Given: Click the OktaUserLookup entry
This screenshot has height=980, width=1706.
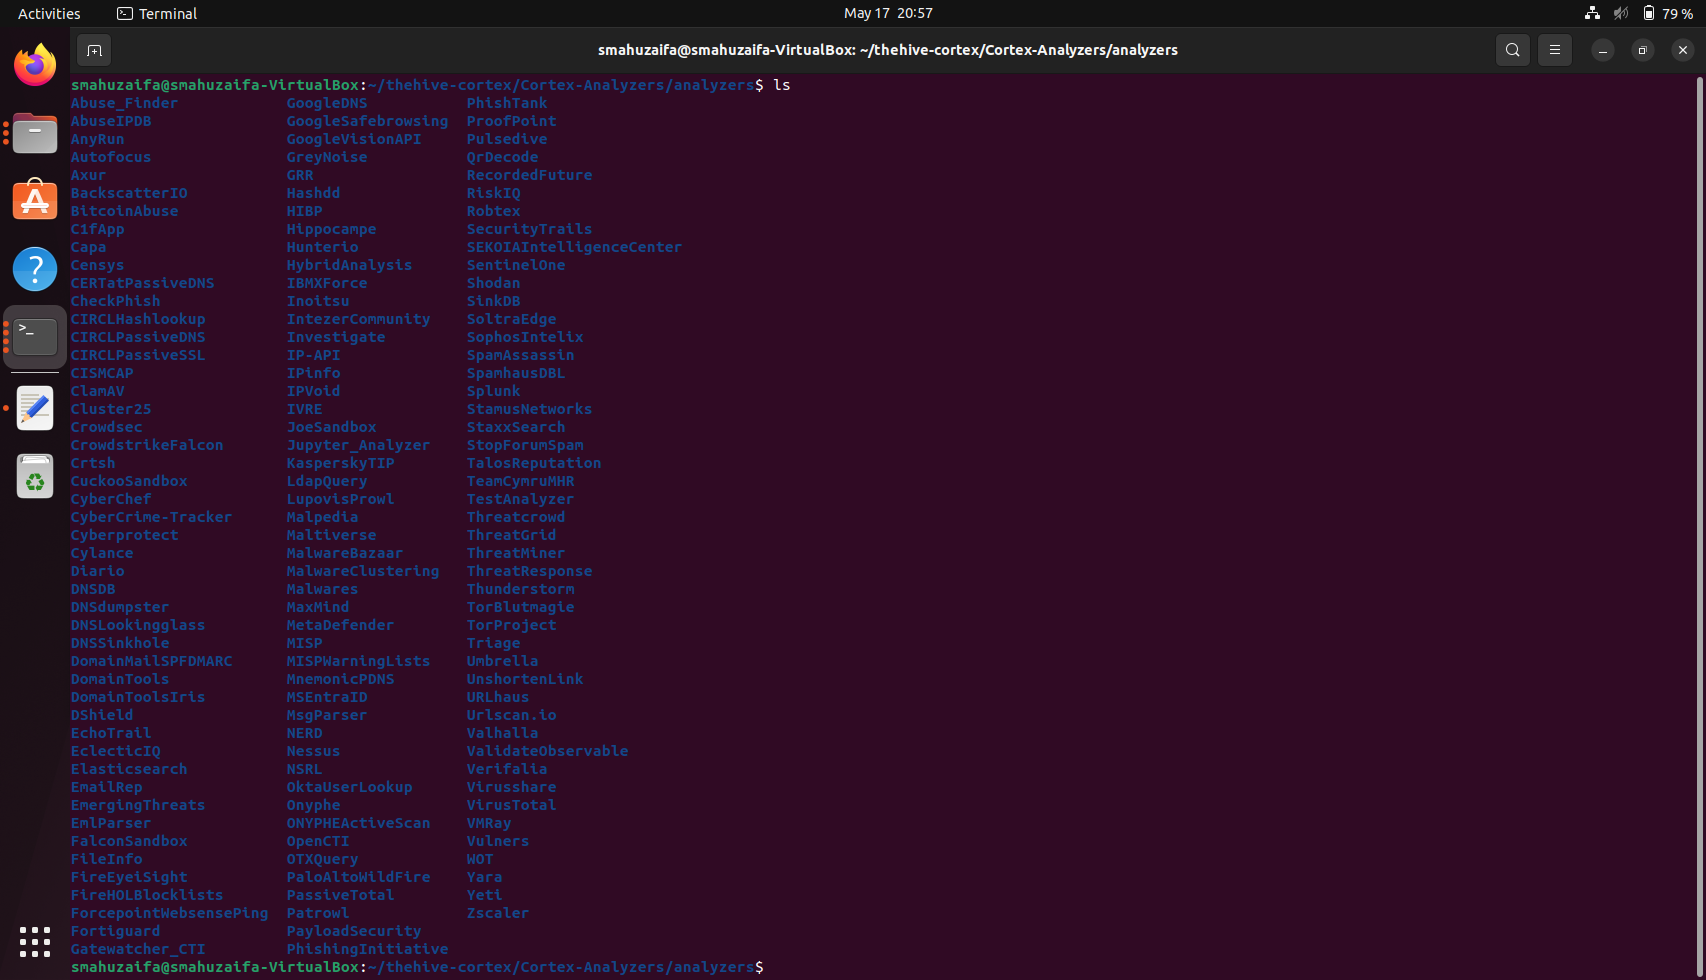Looking at the screenshot, I should [349, 787].
